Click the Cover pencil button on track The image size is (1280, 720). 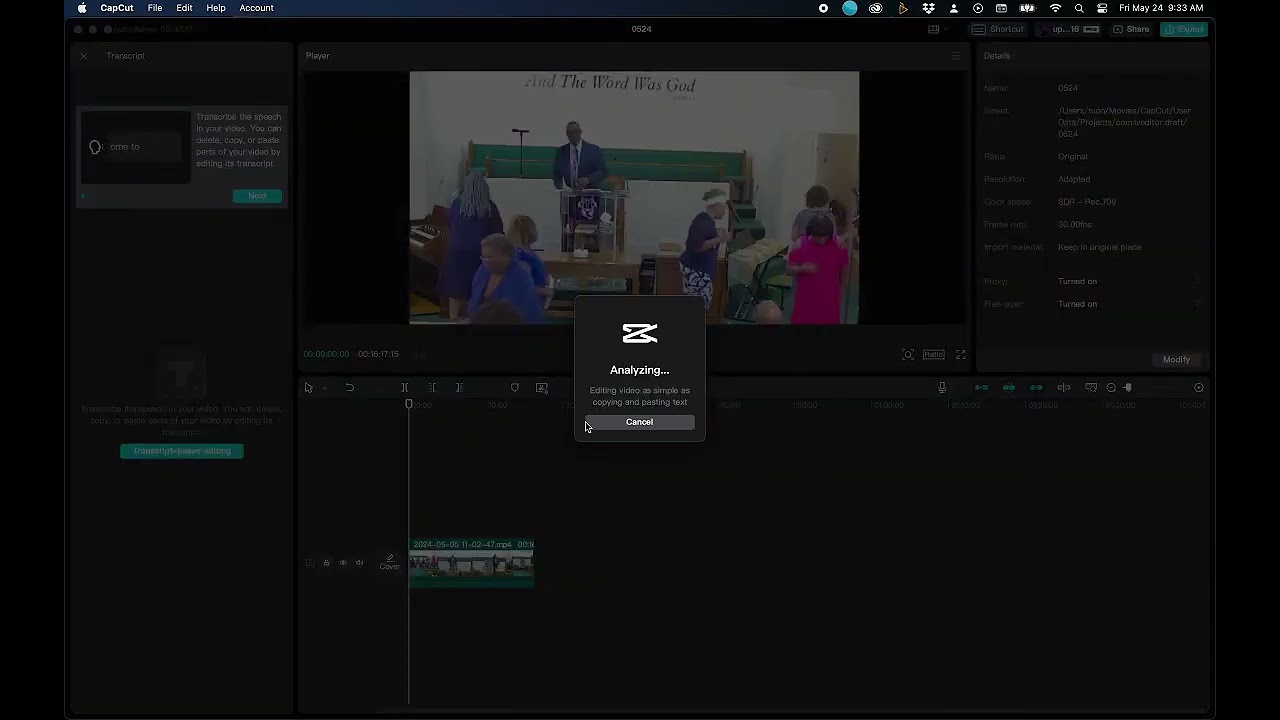point(390,563)
